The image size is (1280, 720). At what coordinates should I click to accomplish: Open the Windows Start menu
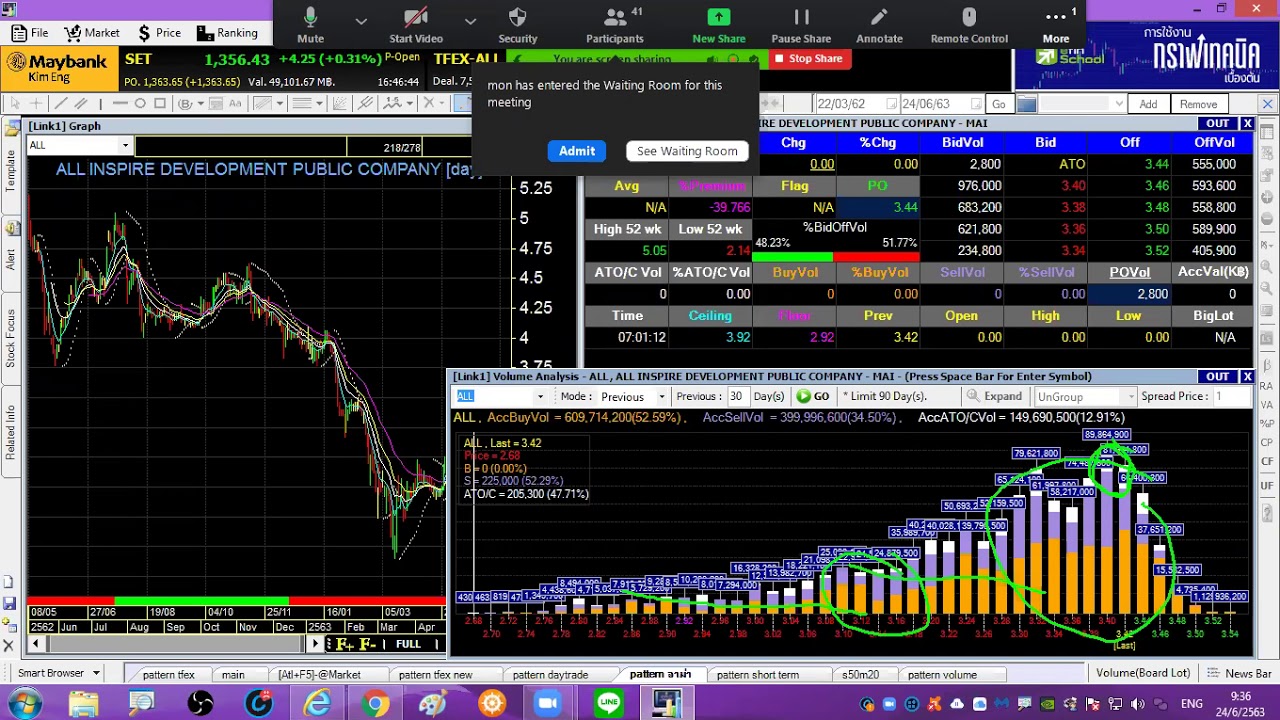[x=23, y=704]
